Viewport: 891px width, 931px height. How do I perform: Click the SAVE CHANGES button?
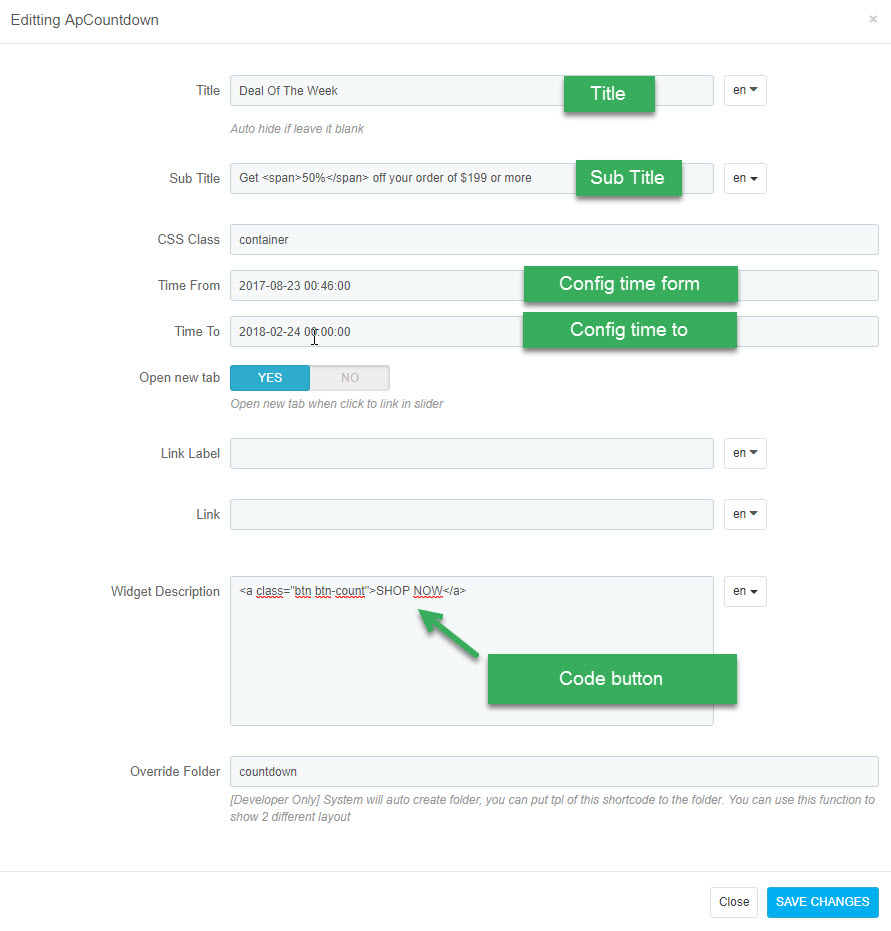[x=822, y=902]
